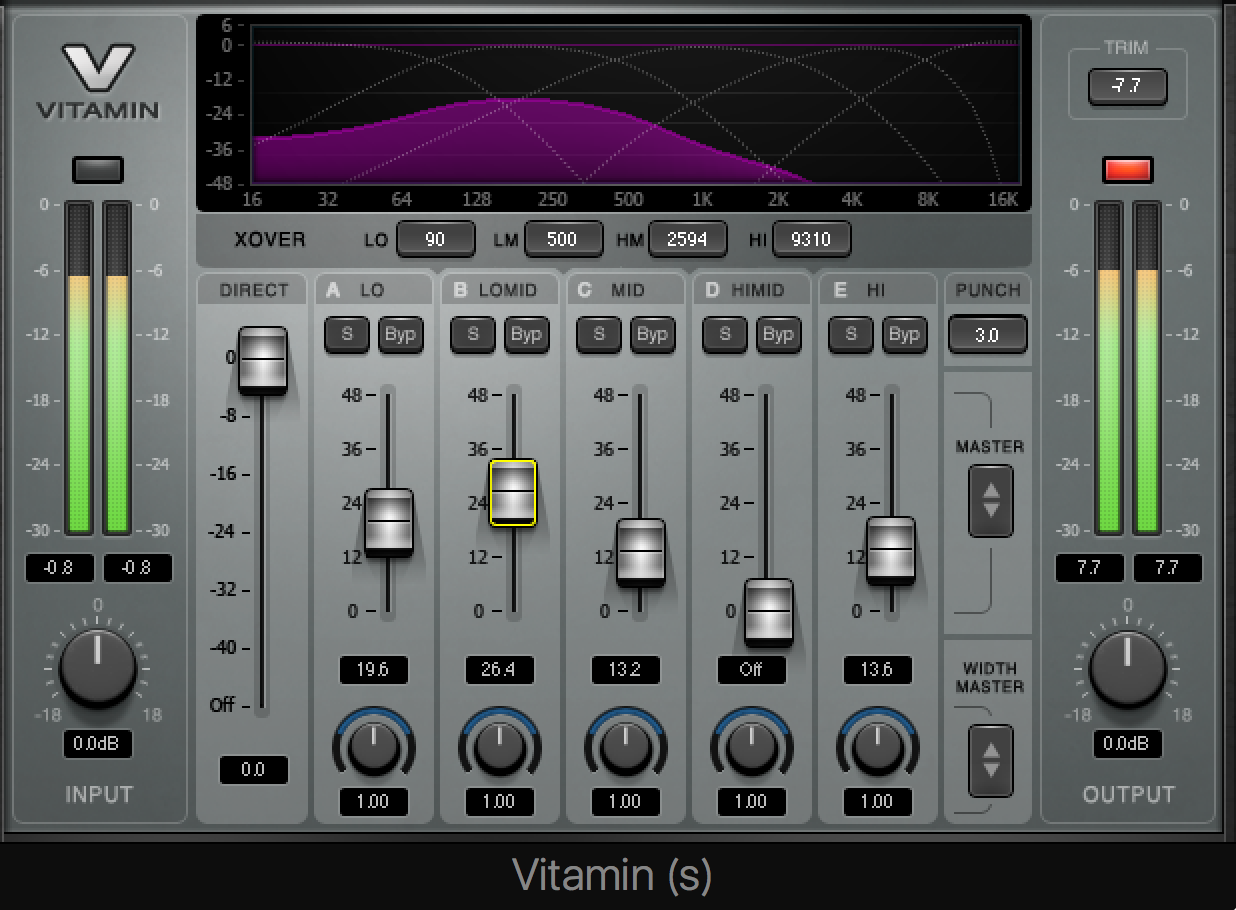Click the PUNCH amount display showing 3.0

[987, 335]
